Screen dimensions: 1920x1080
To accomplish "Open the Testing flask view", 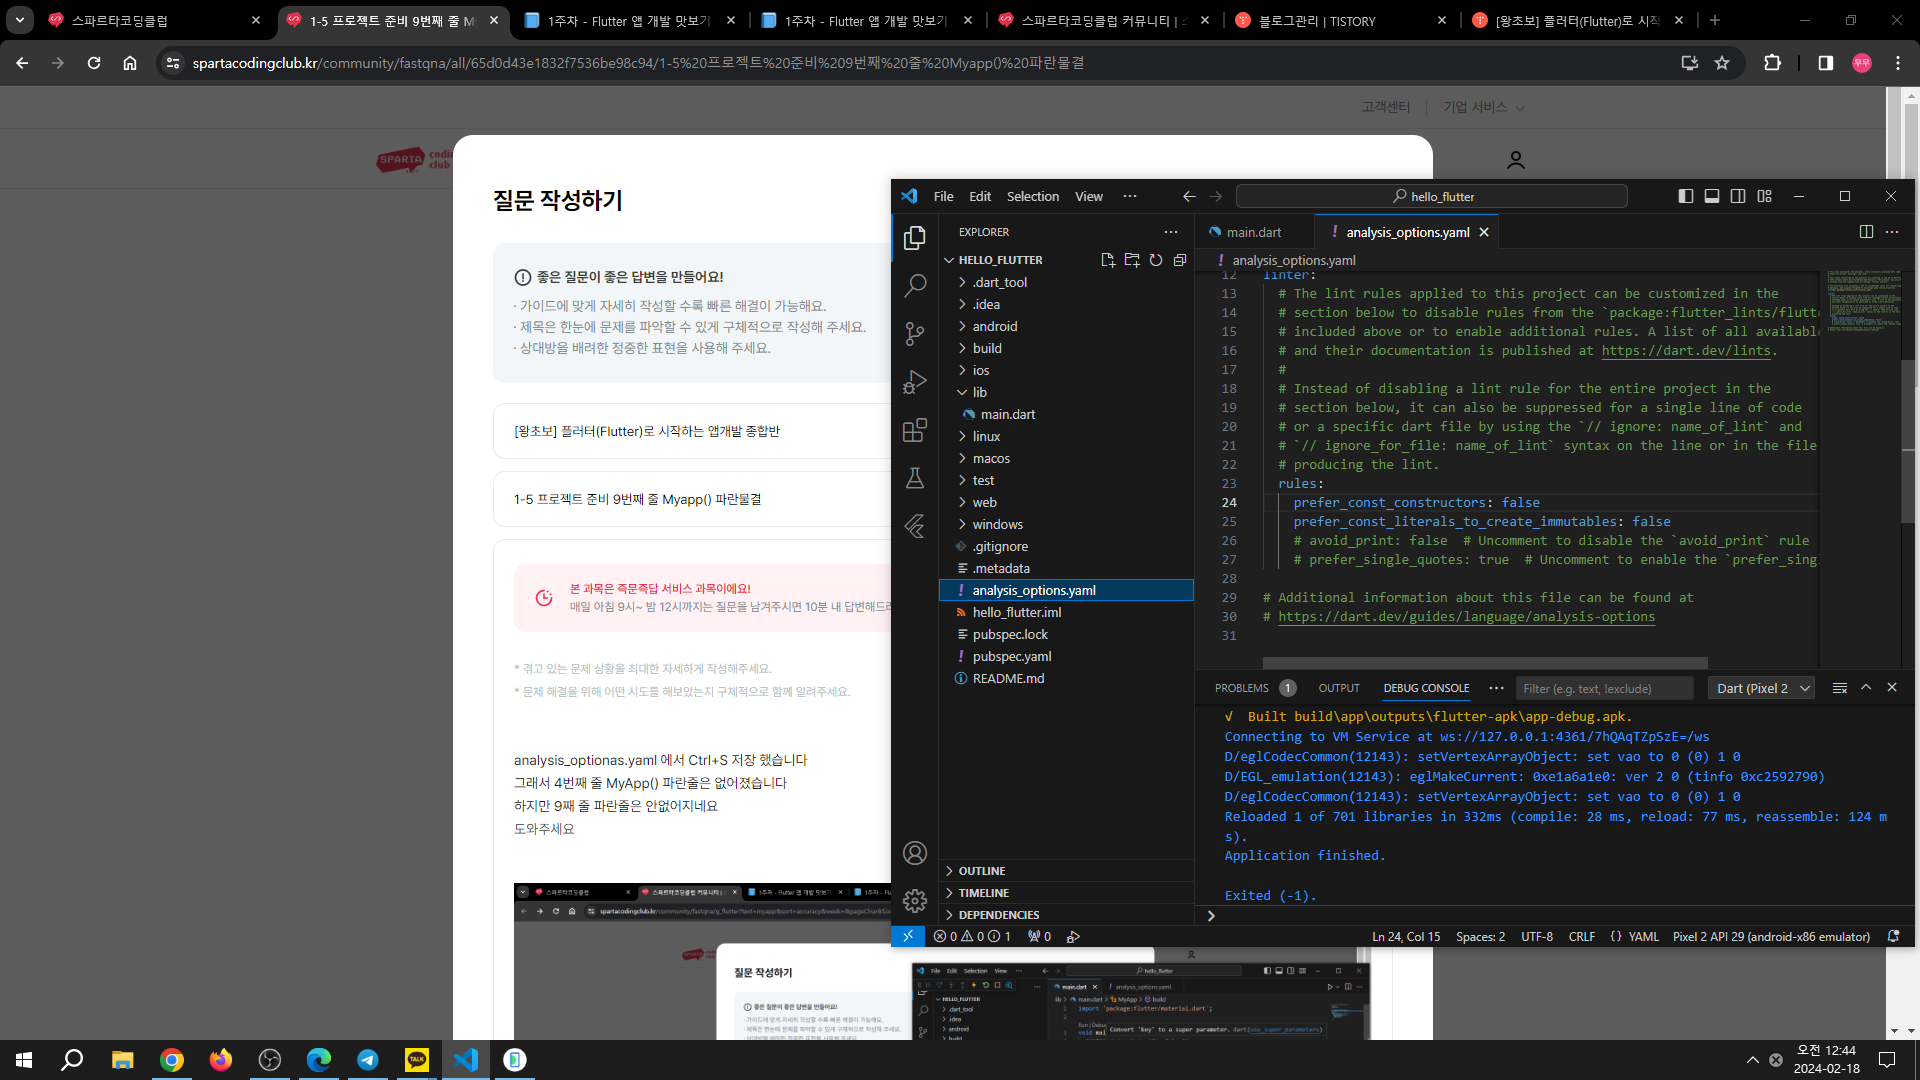I will pyautogui.click(x=914, y=478).
